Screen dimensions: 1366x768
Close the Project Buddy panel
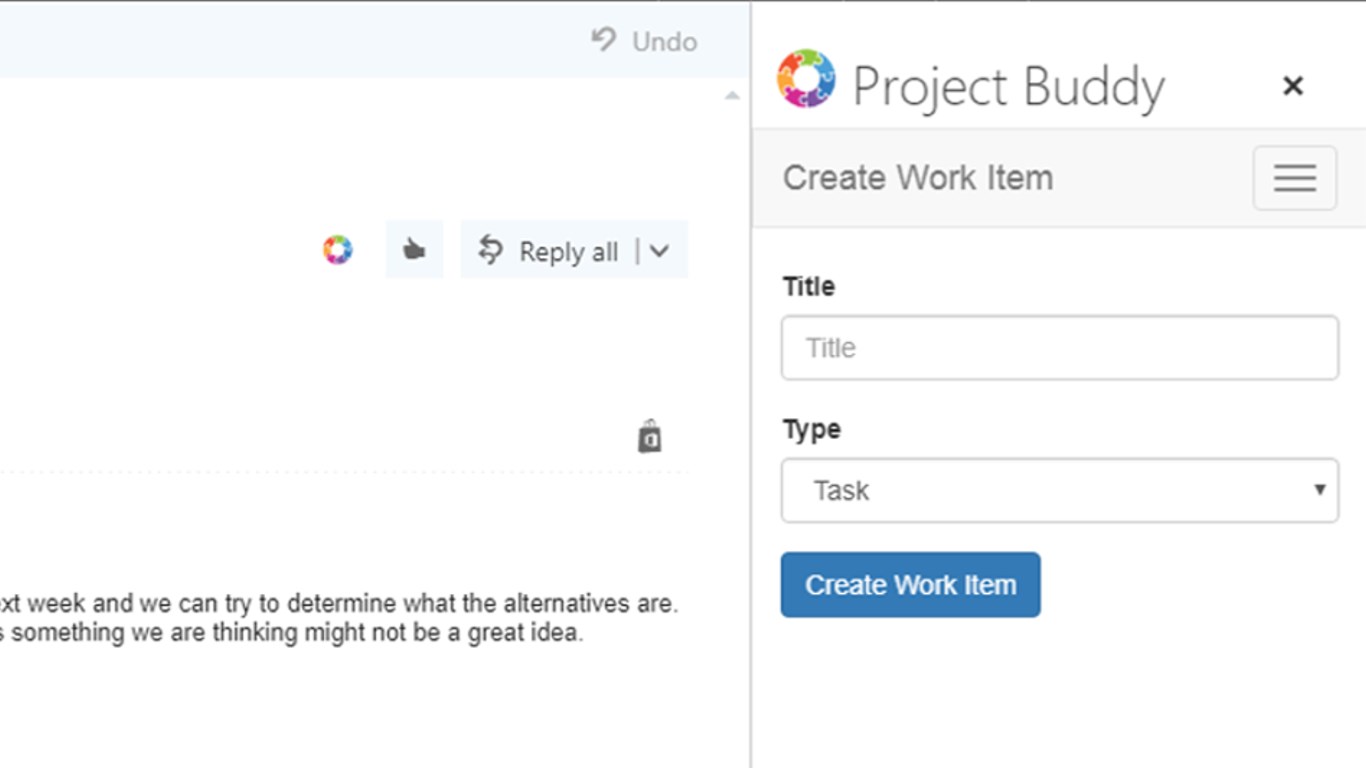coord(1293,86)
